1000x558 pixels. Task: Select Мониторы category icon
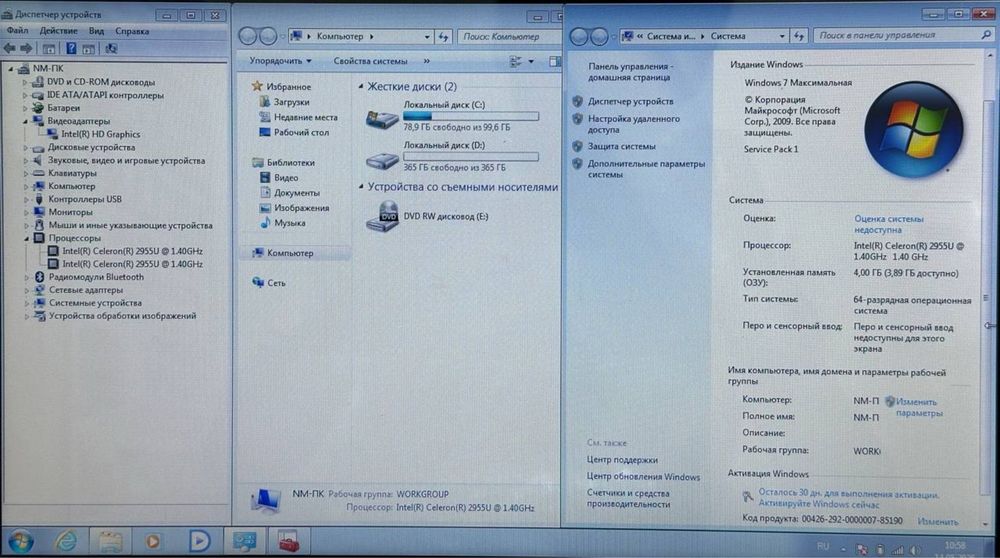click(x=39, y=212)
